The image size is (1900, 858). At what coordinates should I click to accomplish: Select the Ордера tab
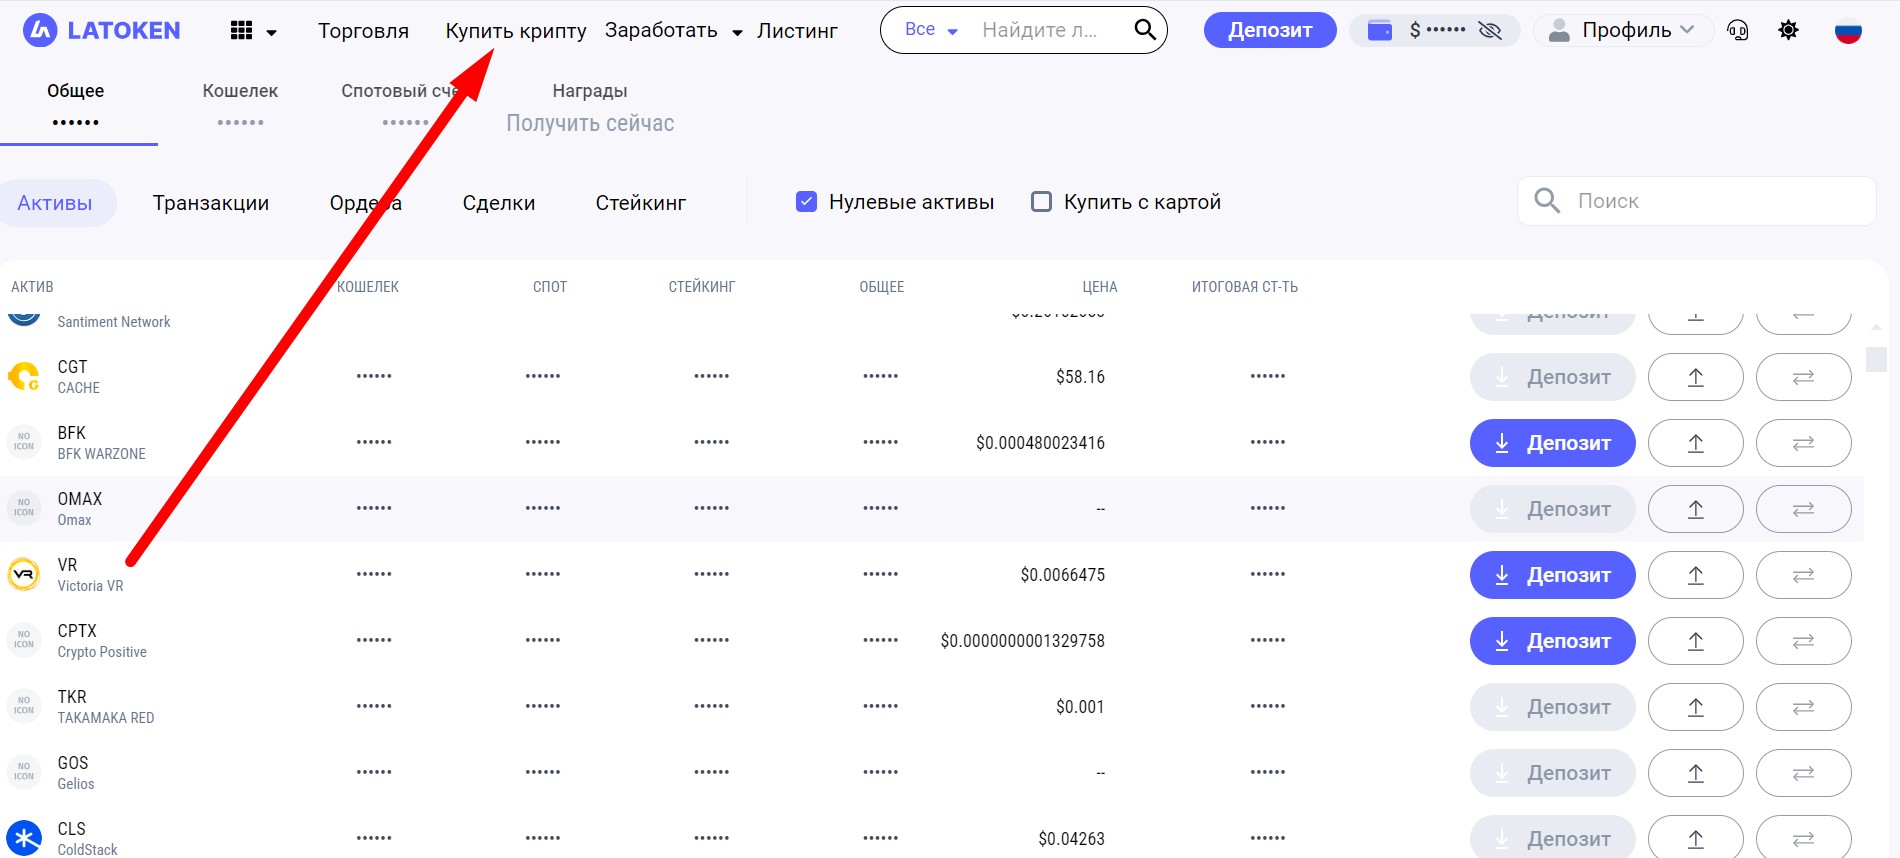(x=366, y=203)
